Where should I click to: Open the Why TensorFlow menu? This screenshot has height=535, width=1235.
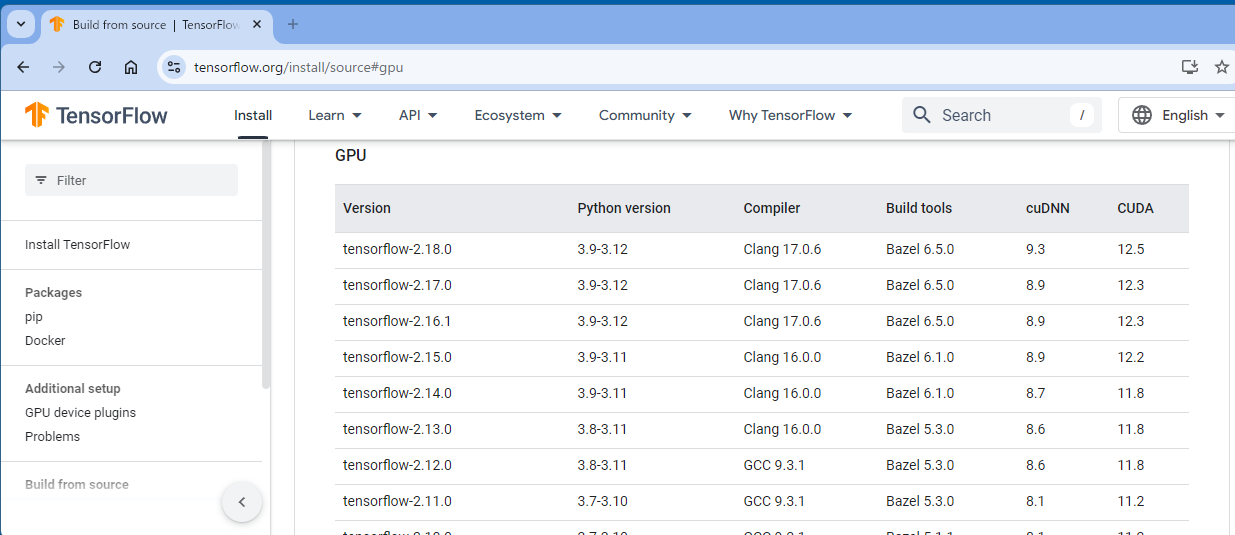click(x=790, y=115)
